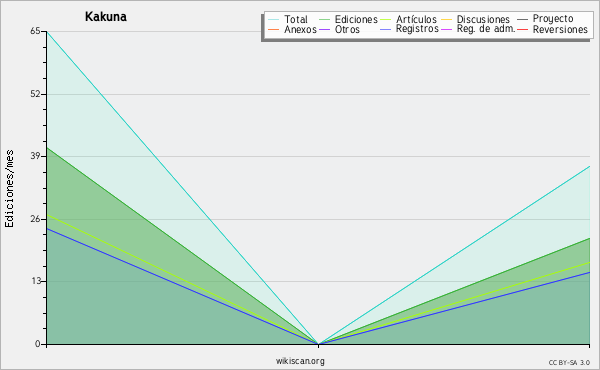
Task: Click the red Reversiones legend line swatch
Action: tap(522, 29)
